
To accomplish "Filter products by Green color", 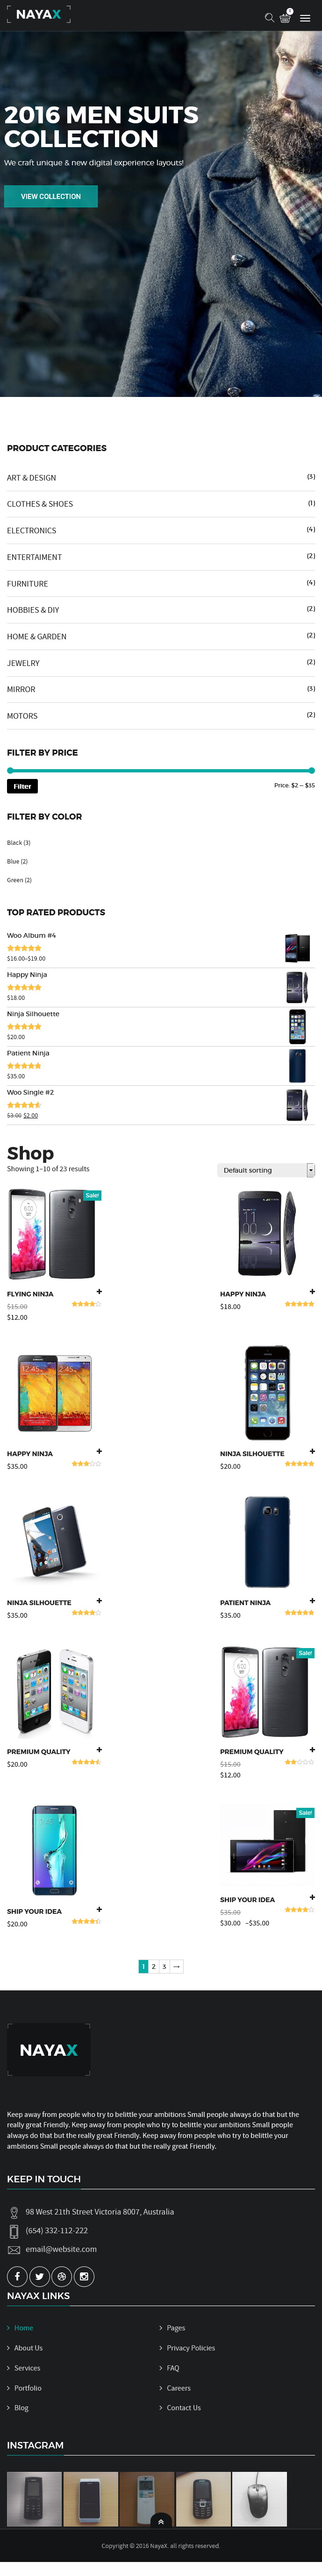I will tap(19, 880).
